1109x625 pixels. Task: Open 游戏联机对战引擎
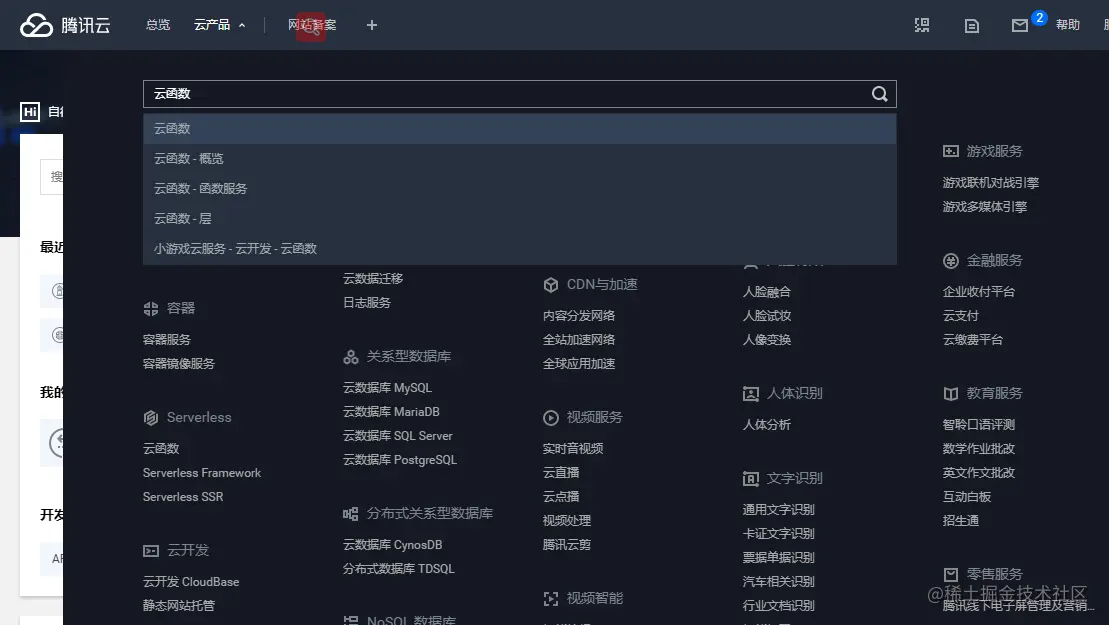pos(991,182)
